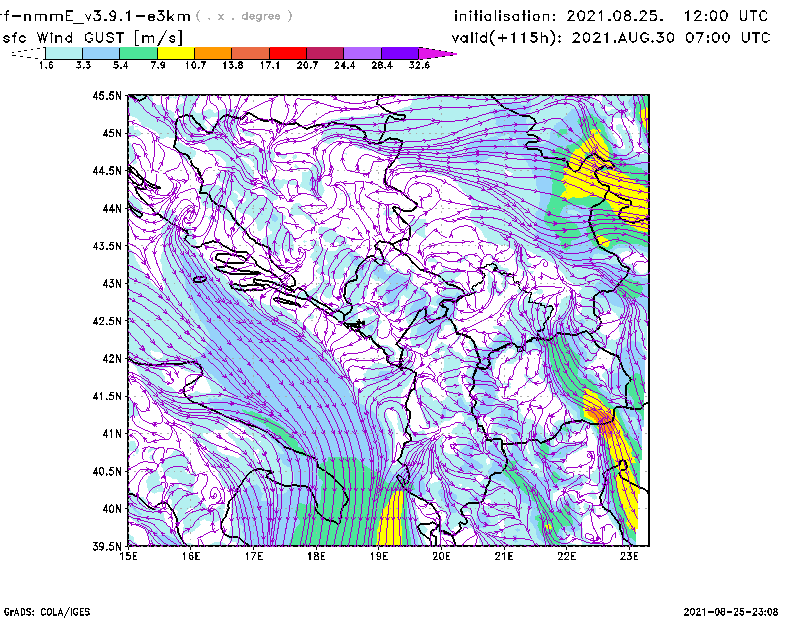Click the '( . x . degree )' label
Viewport: 800px width, 618px height.
244,16
